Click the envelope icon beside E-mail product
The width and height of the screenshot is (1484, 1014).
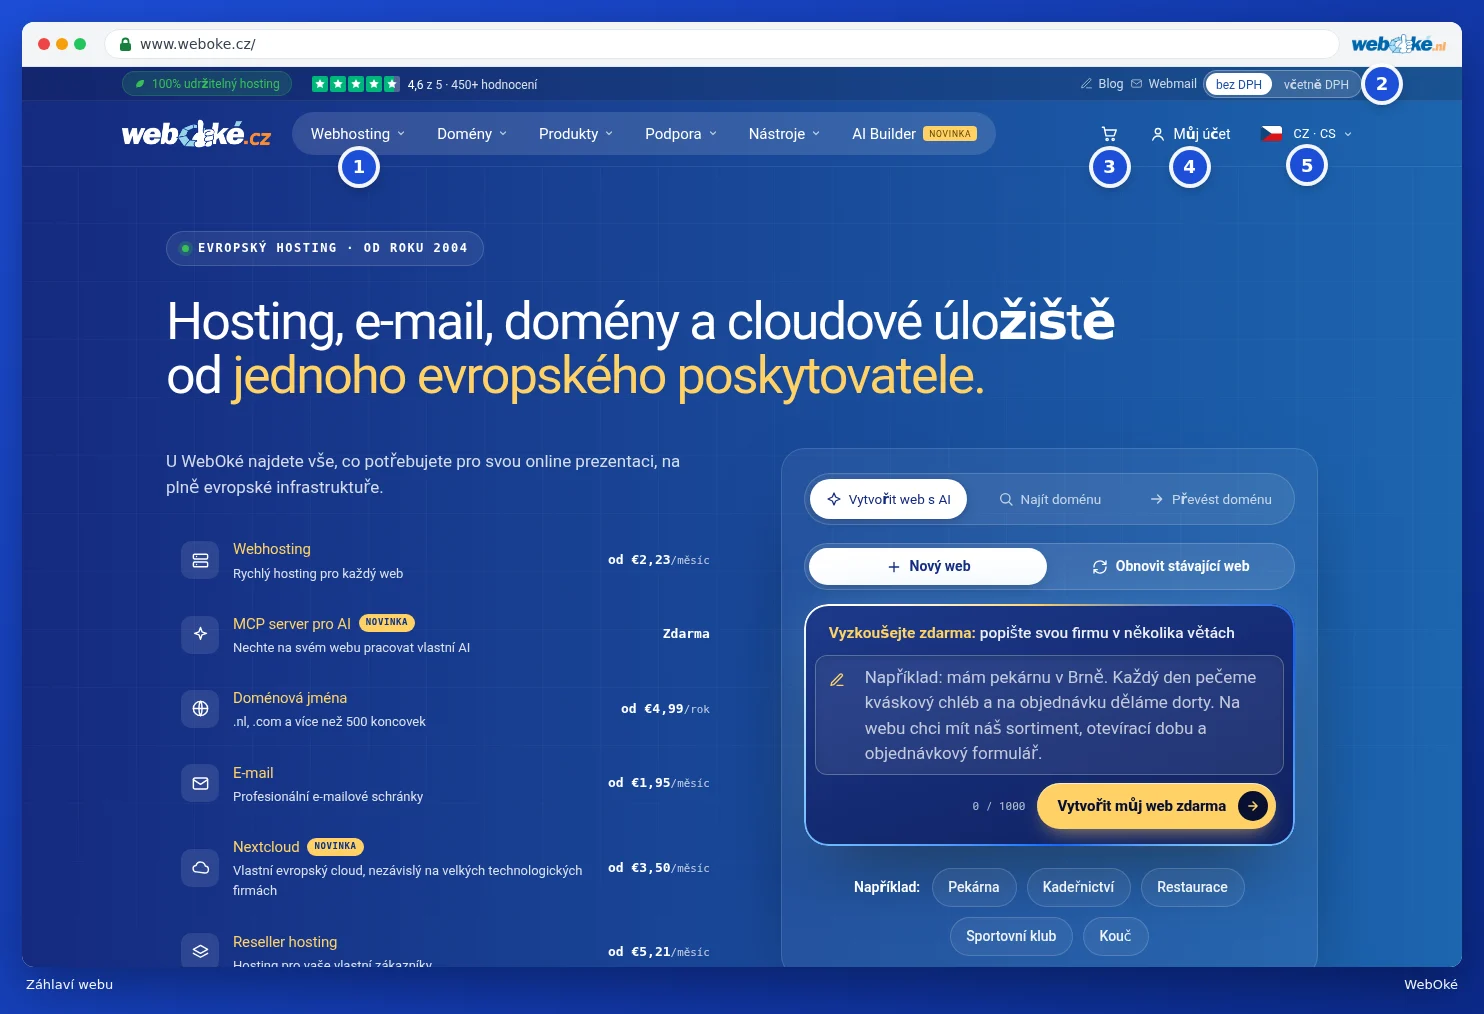click(x=200, y=783)
